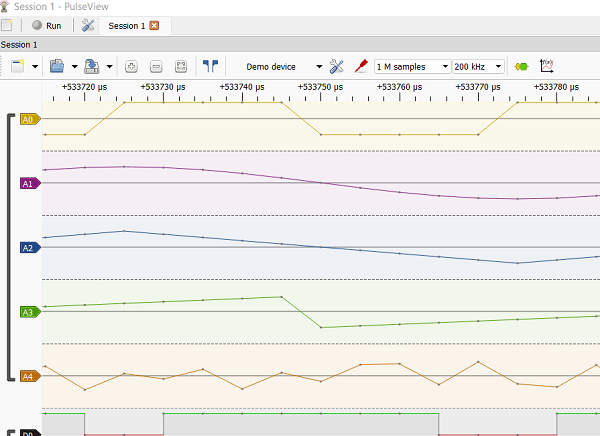
Task: Click the A0 channel label
Action: [x=28, y=119]
